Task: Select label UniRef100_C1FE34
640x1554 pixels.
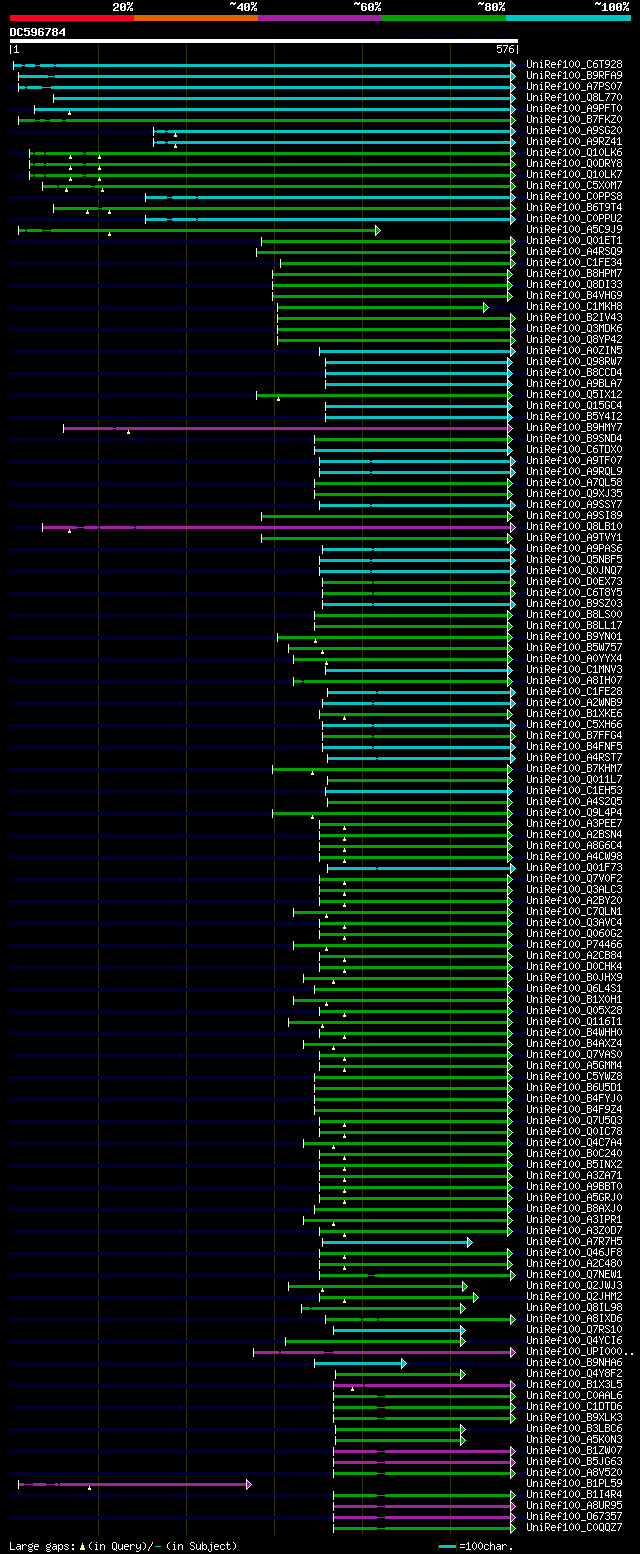Action: (574, 263)
